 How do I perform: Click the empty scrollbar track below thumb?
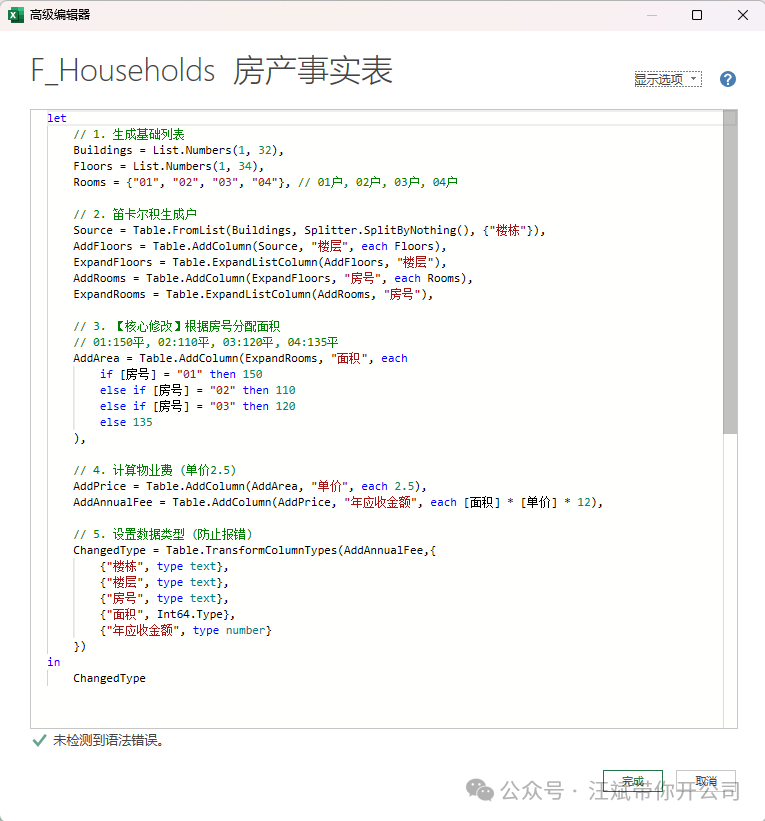click(730, 580)
